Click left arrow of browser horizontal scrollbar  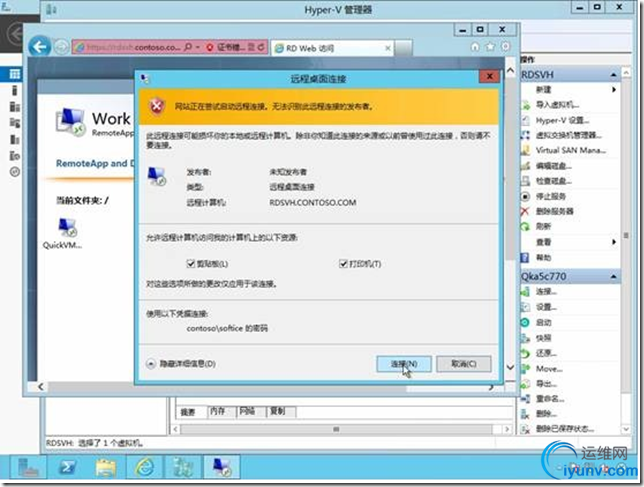point(41,387)
